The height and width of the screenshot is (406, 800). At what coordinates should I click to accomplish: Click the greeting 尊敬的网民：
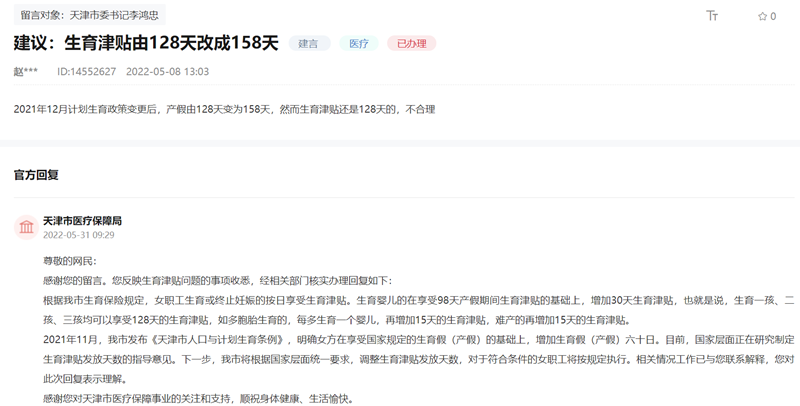click(x=70, y=262)
